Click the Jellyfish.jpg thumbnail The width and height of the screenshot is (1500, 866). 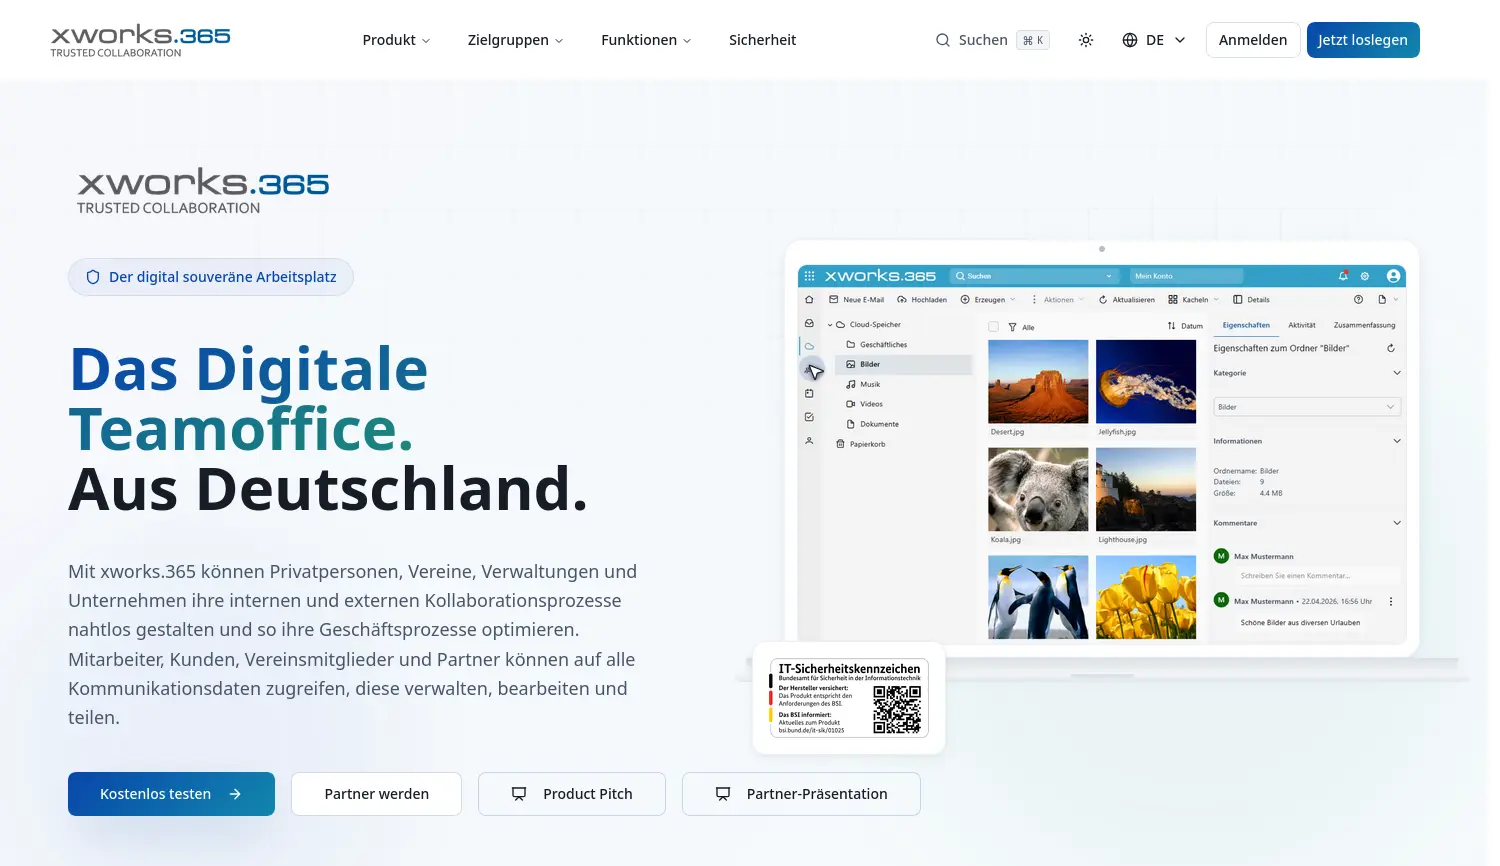click(x=1146, y=381)
